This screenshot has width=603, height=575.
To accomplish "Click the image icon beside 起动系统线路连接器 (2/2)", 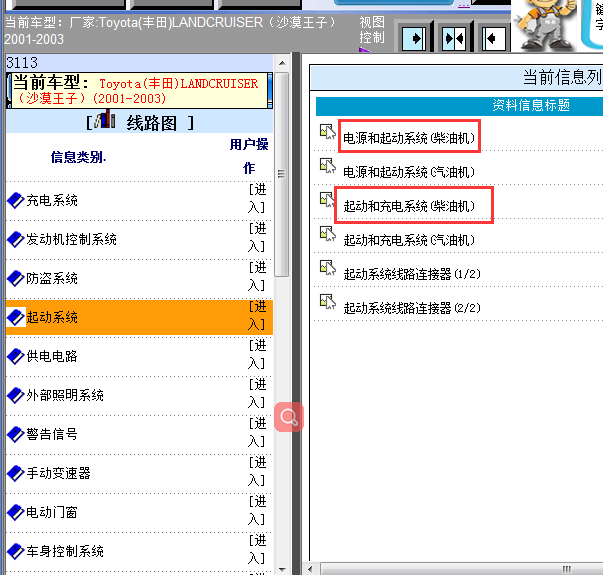I will (x=328, y=301).
